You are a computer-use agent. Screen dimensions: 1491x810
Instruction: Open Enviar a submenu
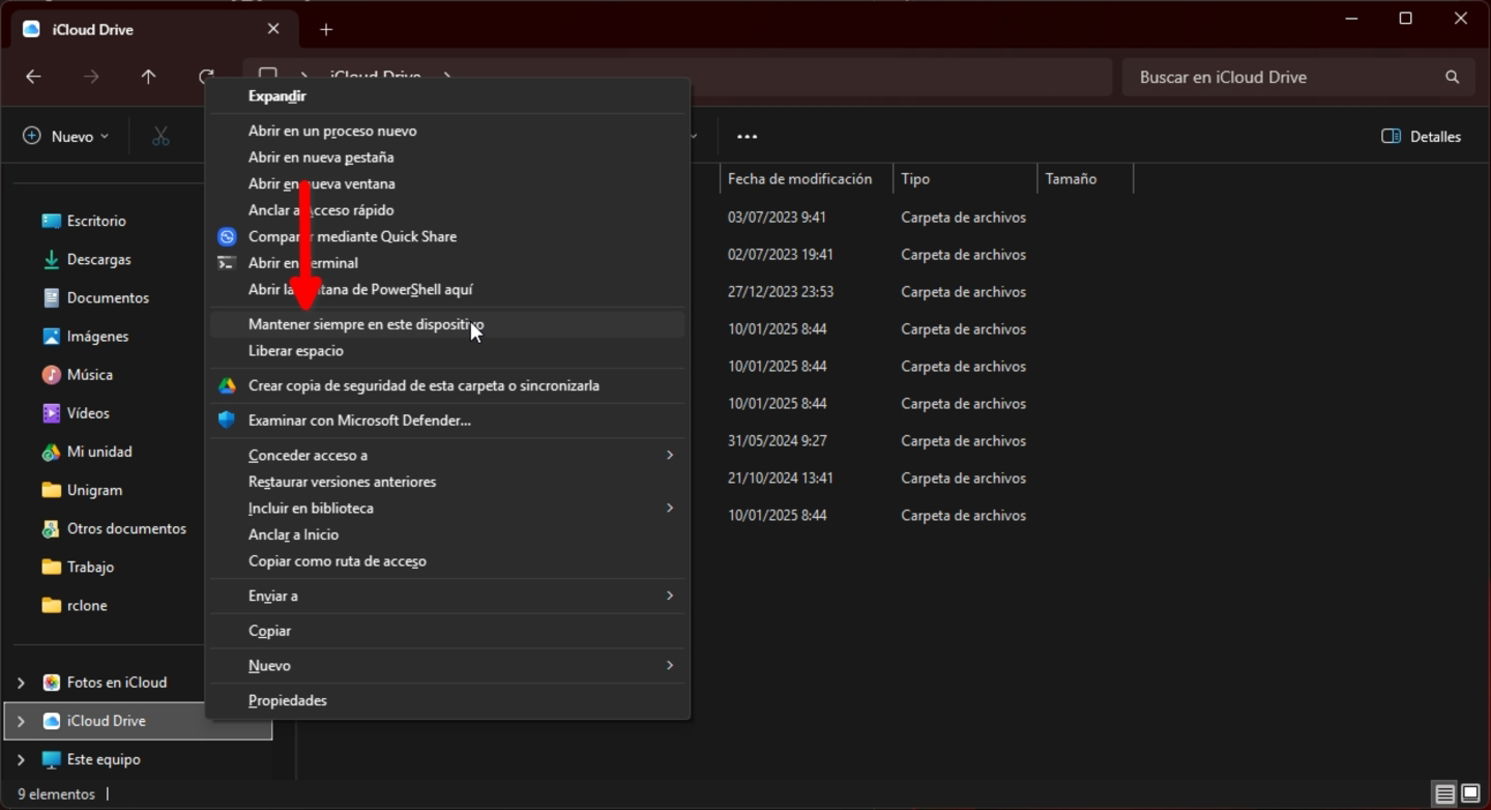click(447, 596)
